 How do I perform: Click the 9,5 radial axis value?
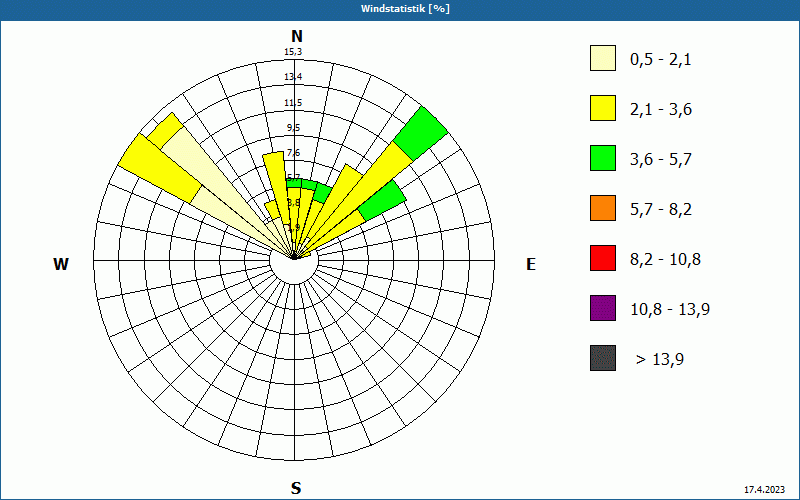(x=293, y=128)
